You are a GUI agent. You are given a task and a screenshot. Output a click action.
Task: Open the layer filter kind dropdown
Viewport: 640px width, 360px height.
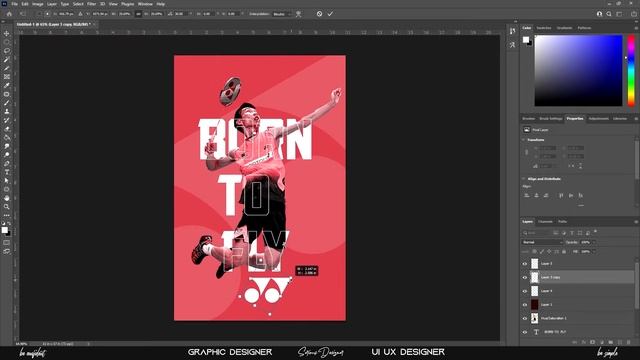pos(537,233)
